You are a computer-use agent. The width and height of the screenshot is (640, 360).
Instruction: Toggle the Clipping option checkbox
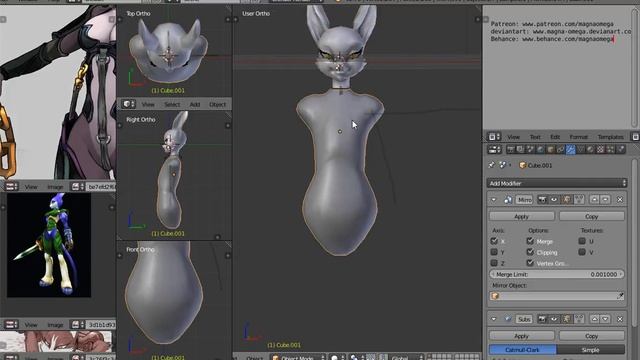tap(530, 252)
